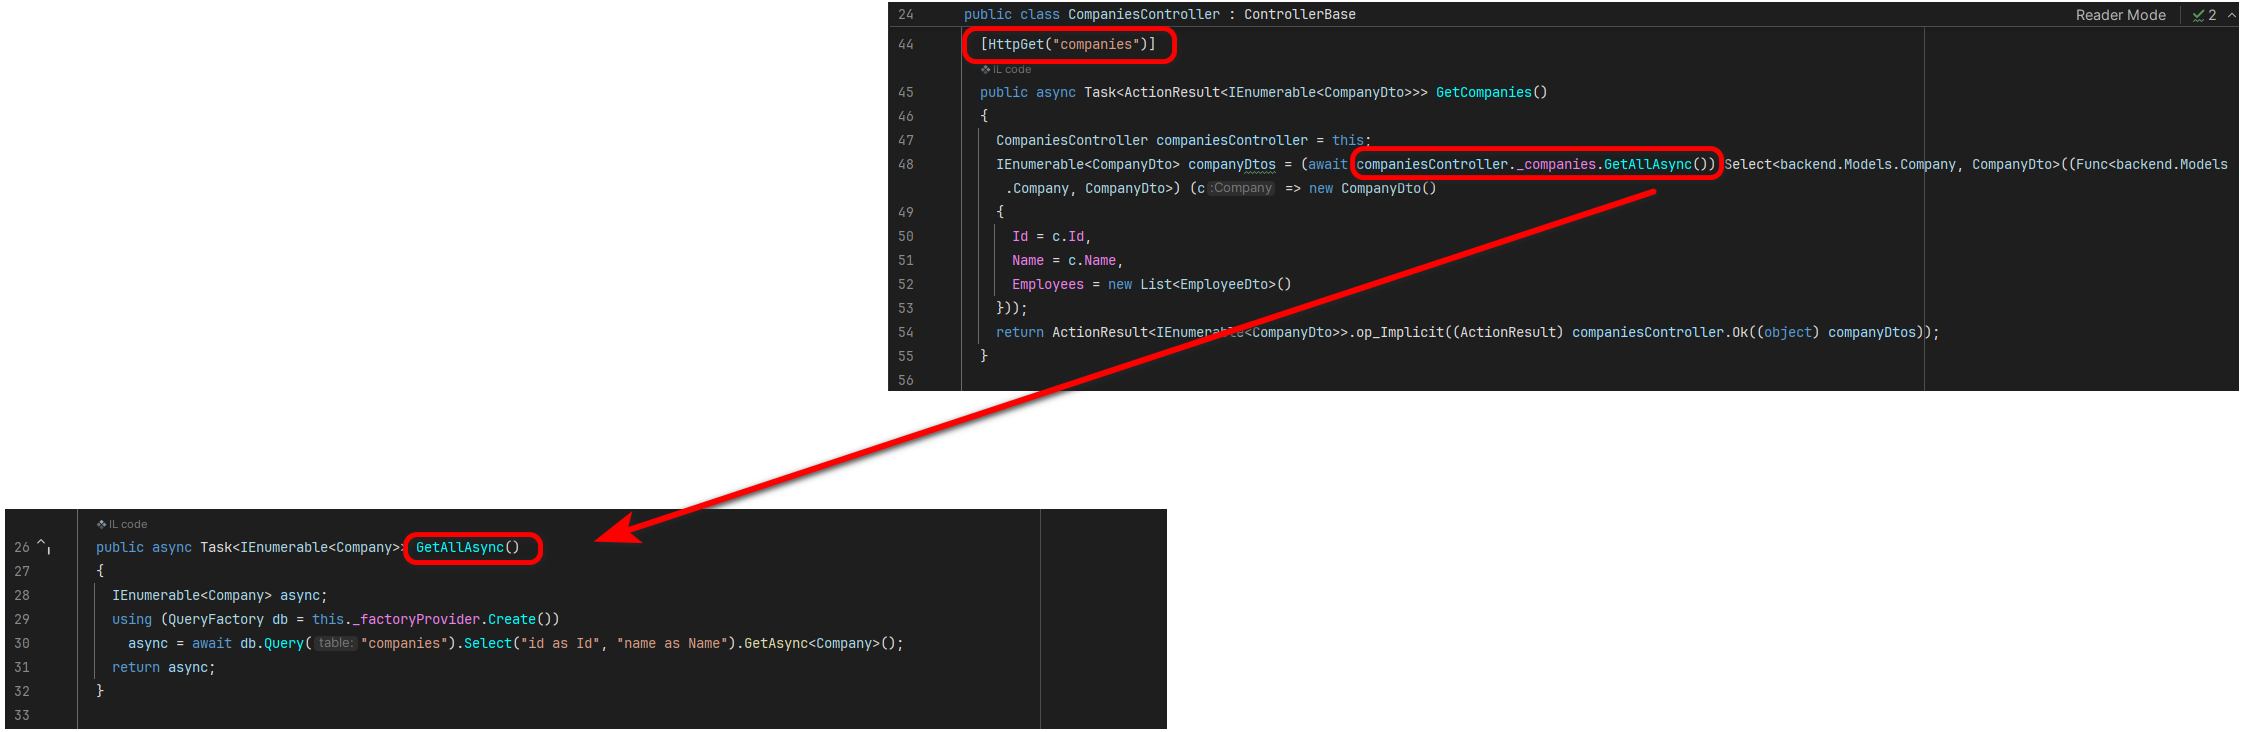This screenshot has height=732, width=2244.
Task: Click the 'table:' parameter inlay hint
Action: [x=336, y=643]
